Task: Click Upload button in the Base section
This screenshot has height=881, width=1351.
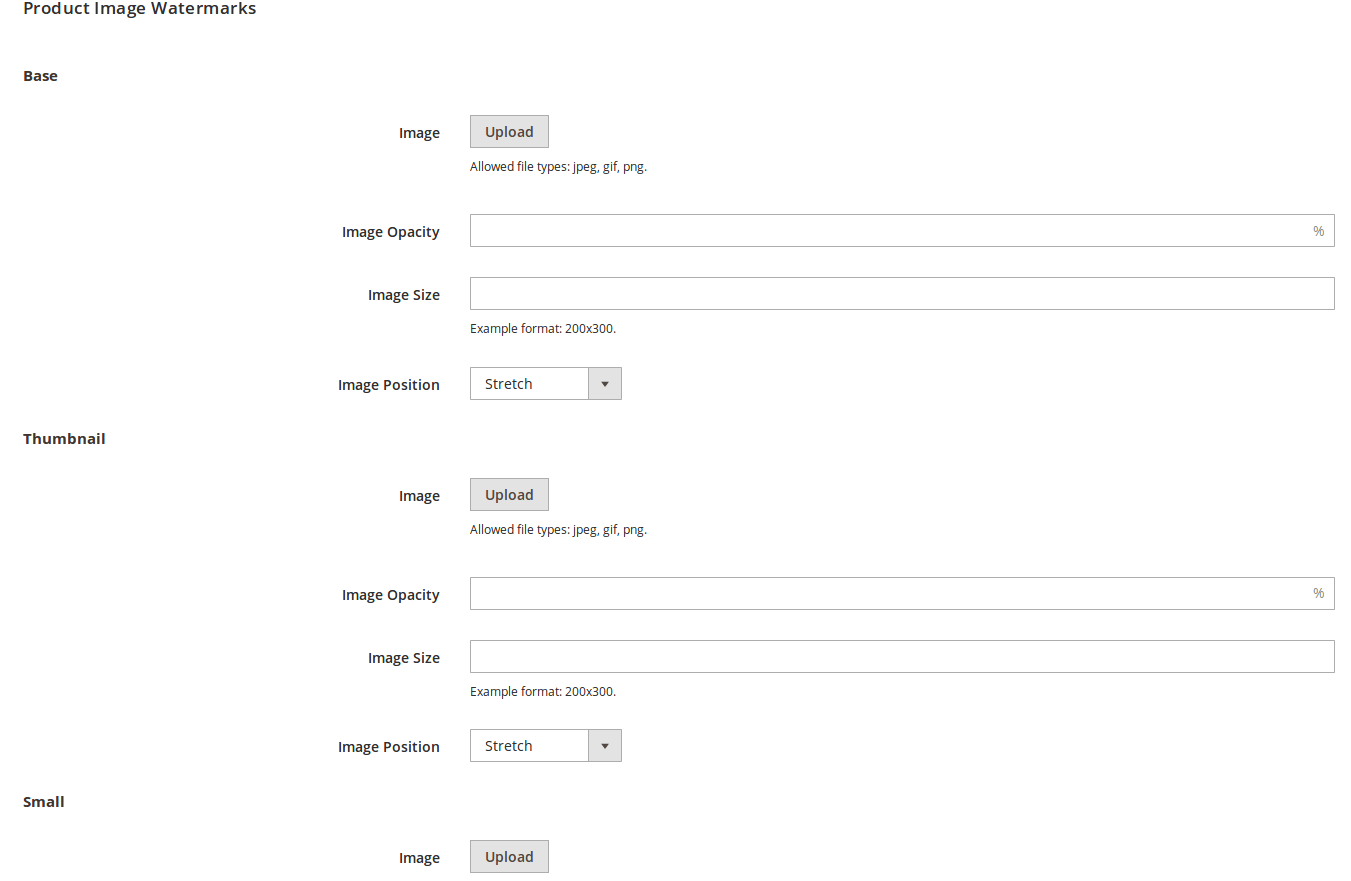Action: (508, 131)
